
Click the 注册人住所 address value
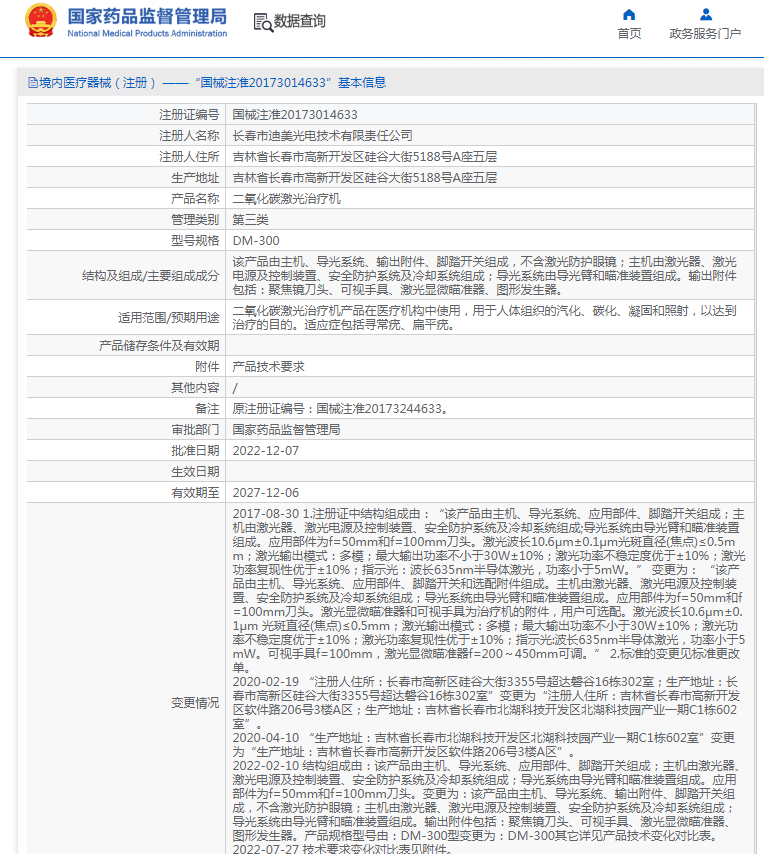click(365, 157)
